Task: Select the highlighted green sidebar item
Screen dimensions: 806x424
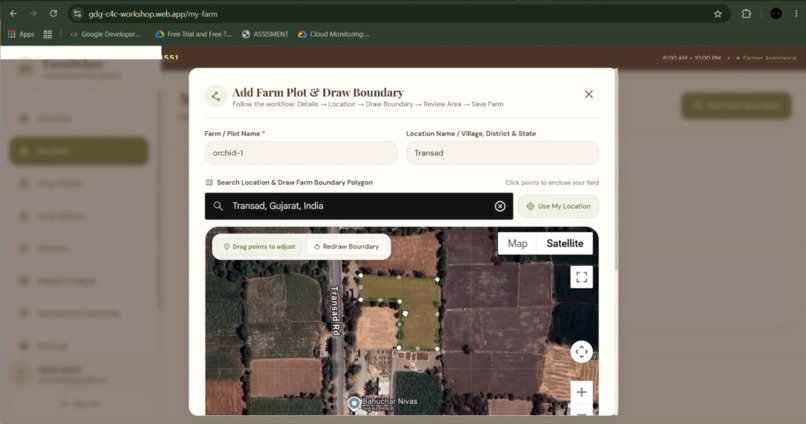Action: click(x=79, y=151)
